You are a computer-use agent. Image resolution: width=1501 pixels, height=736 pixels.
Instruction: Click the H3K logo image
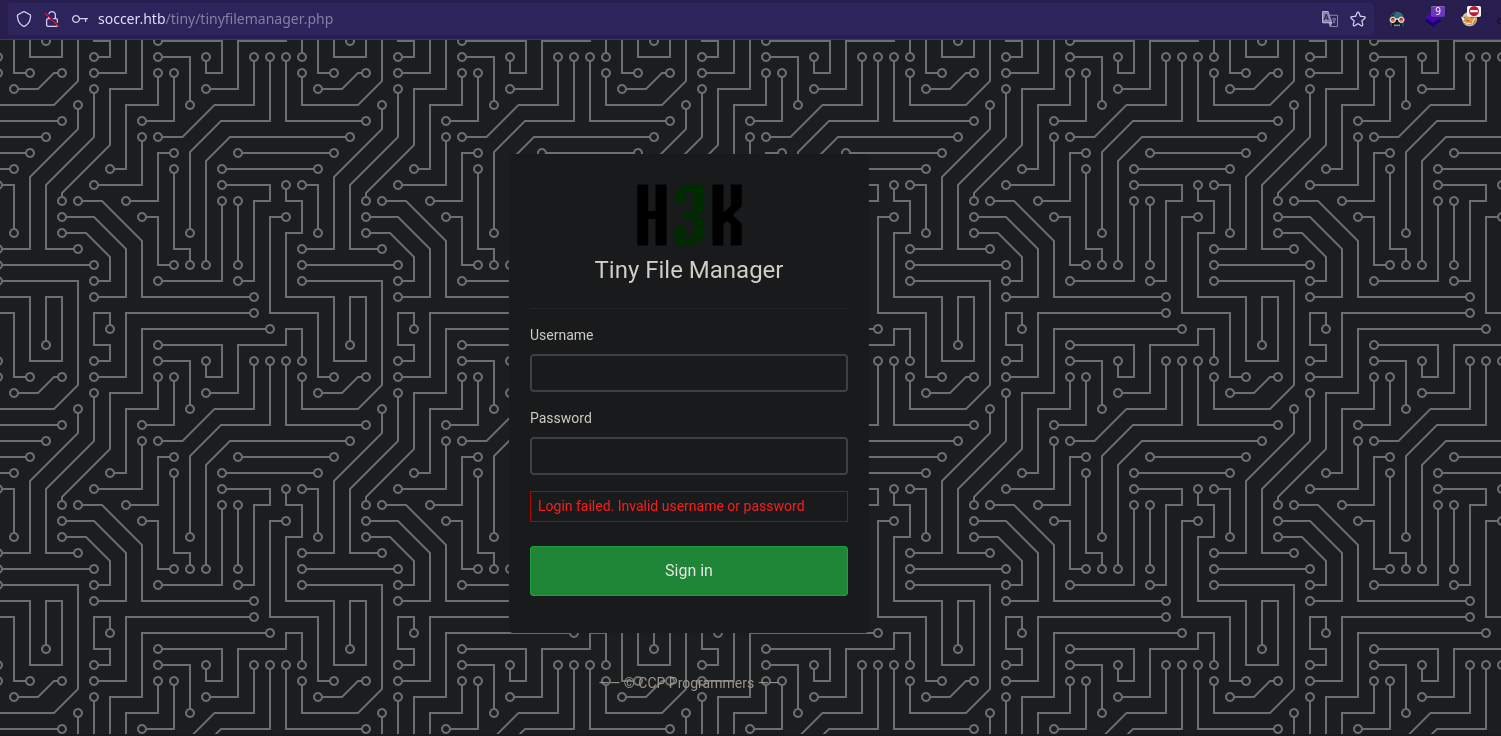689,215
